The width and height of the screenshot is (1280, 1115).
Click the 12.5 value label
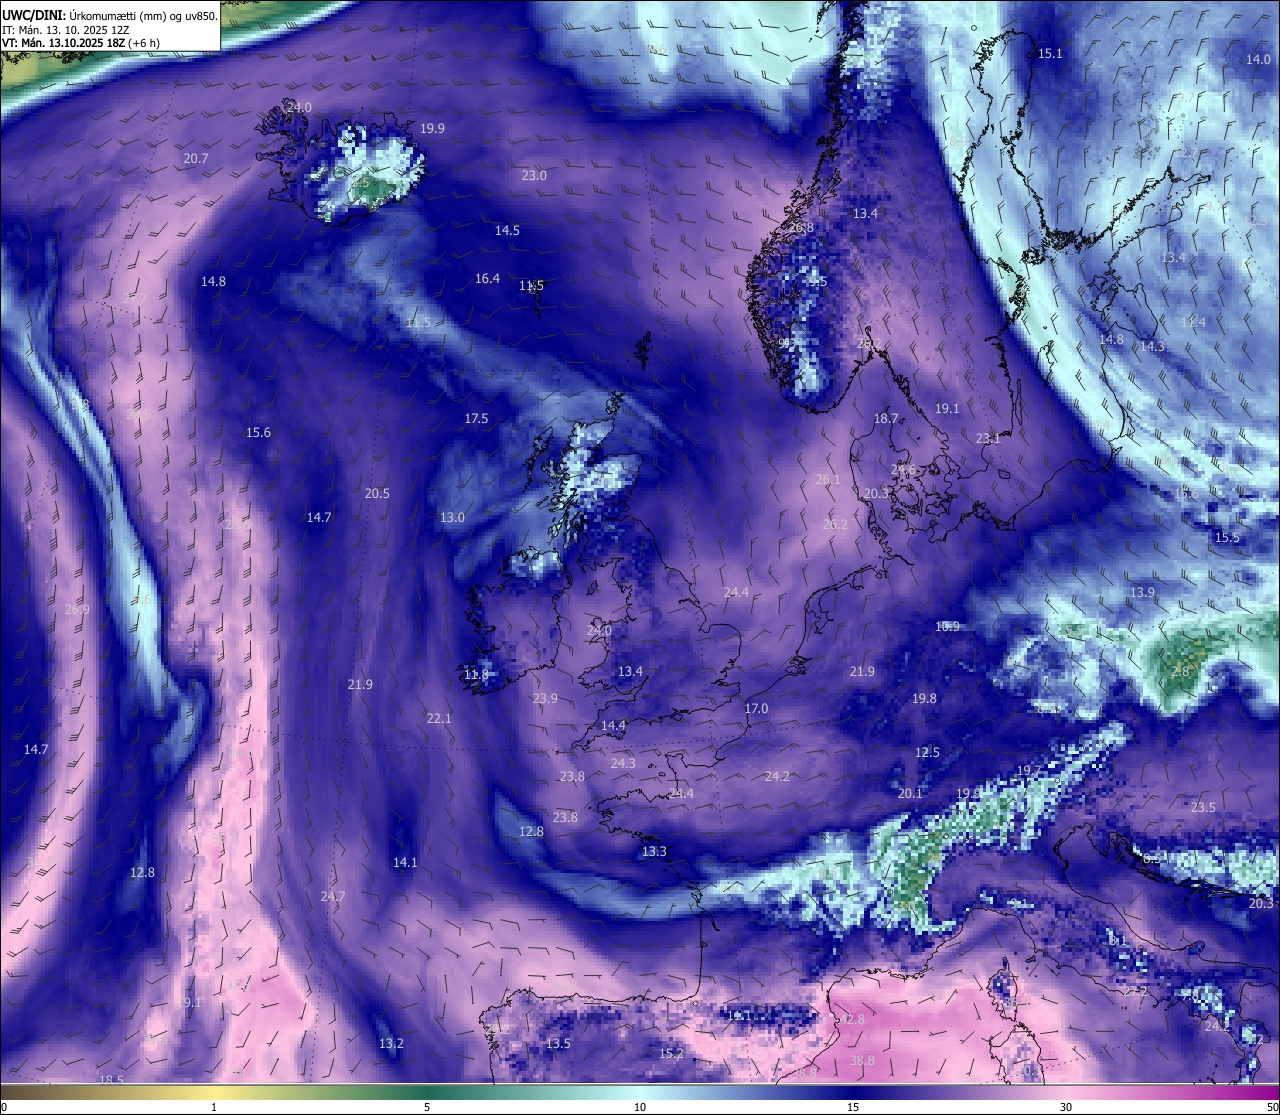(928, 753)
